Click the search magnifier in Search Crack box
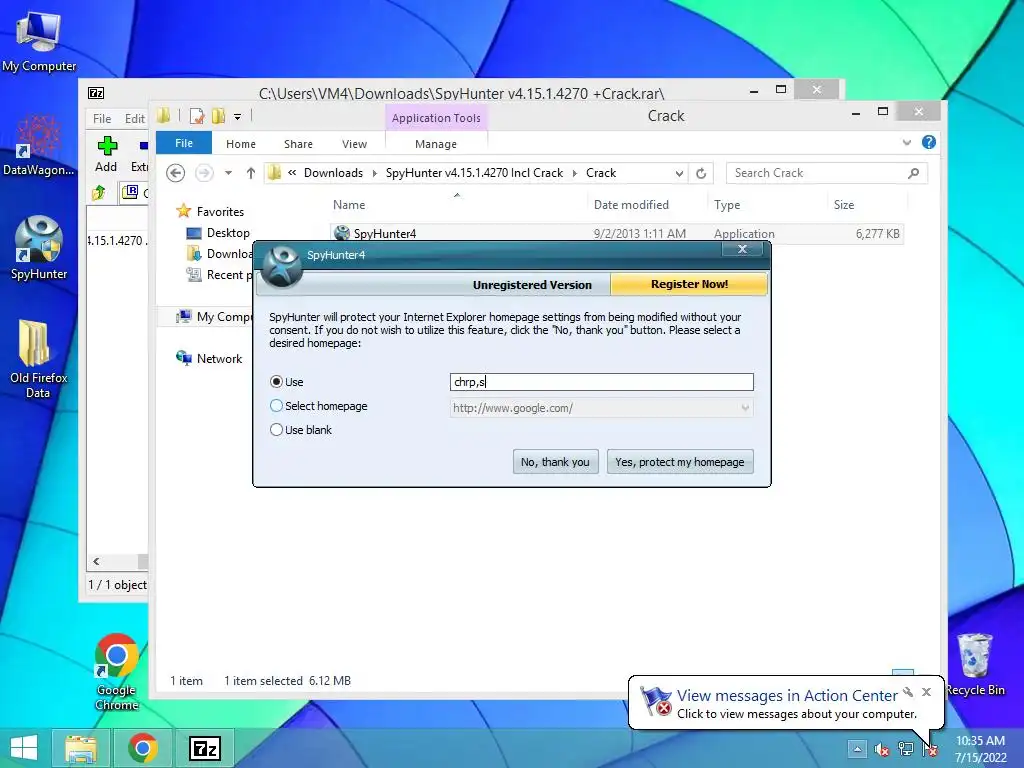Screen dimensions: 1024x768 point(914,173)
